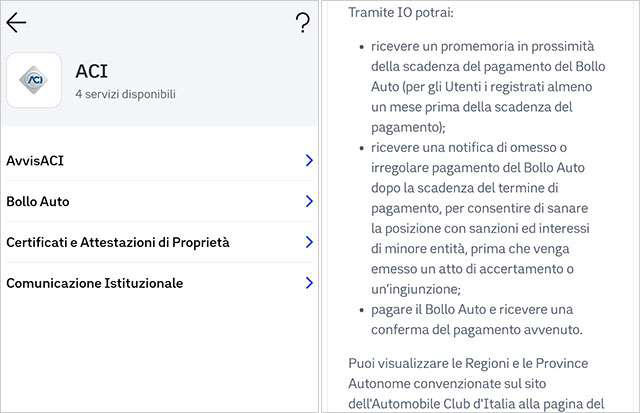Viewport: 640px width, 413px height.
Task: Click the 'dell'Automobile Club d'Italia' text line
Action: (x=476, y=404)
